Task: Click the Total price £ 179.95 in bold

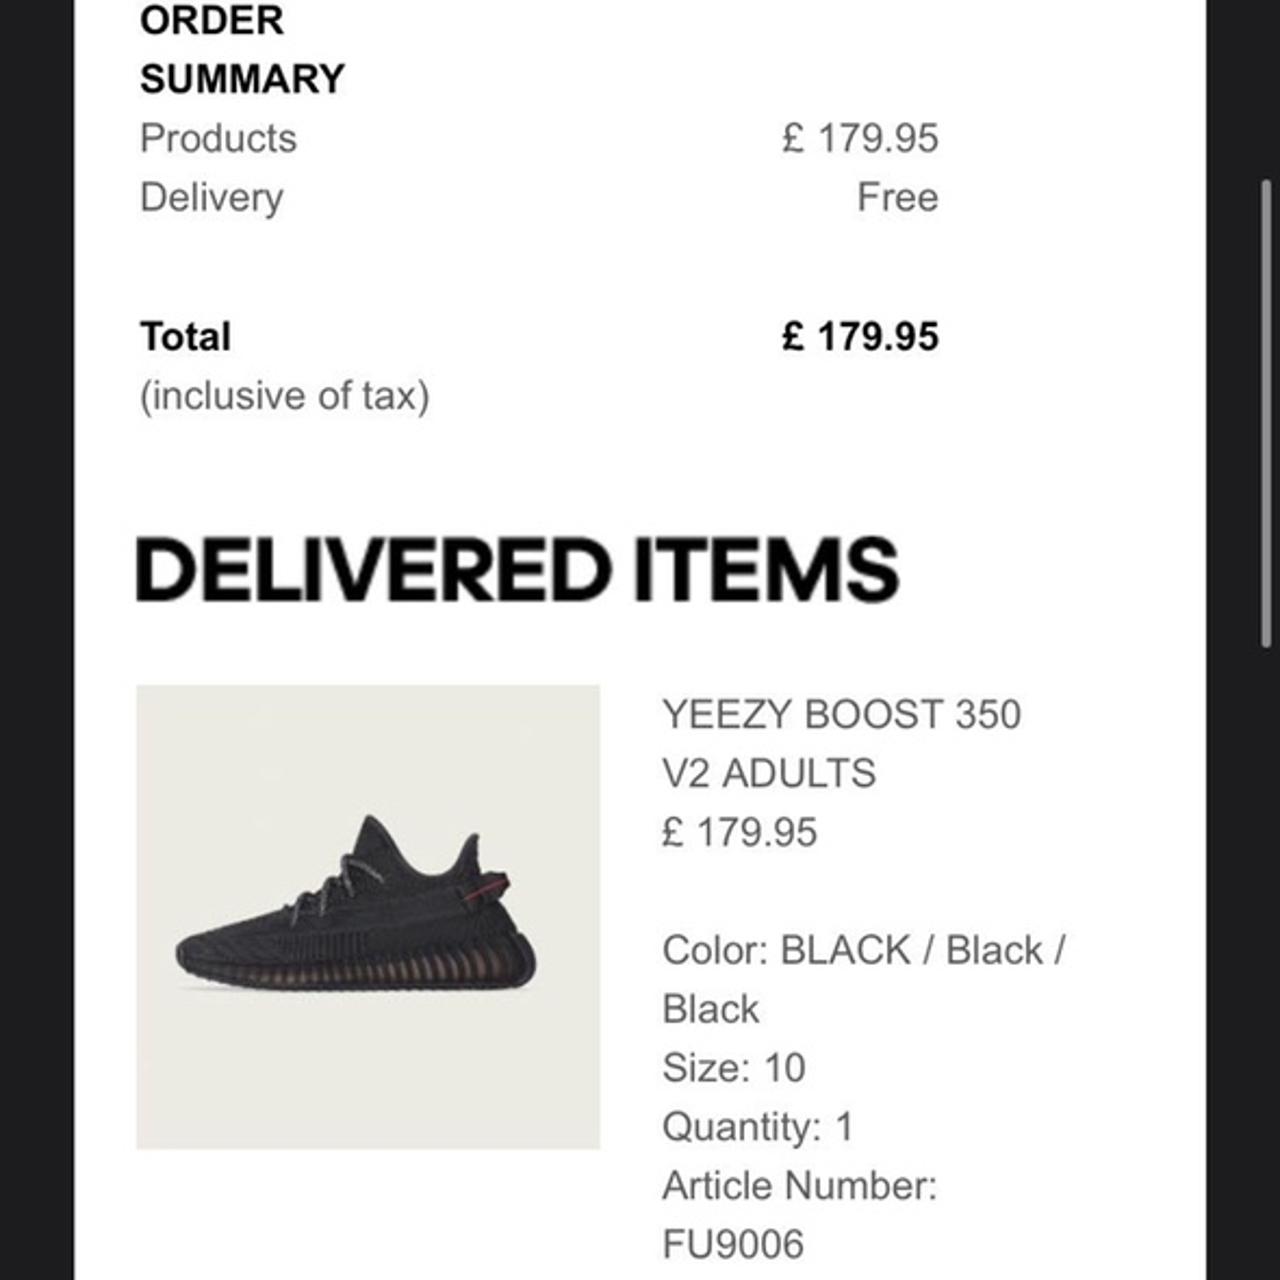Action: tap(860, 336)
